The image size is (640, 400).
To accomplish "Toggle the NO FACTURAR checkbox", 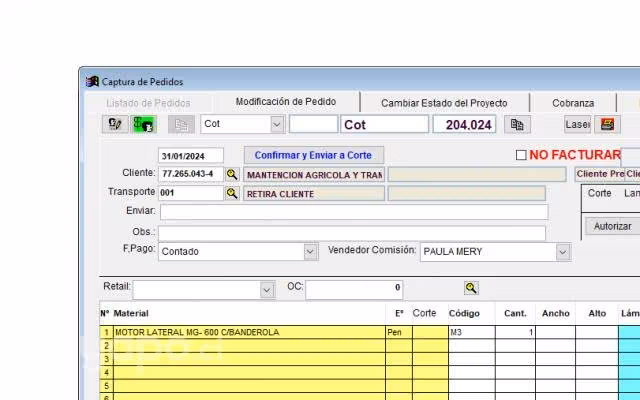I will pyautogui.click(x=521, y=155).
